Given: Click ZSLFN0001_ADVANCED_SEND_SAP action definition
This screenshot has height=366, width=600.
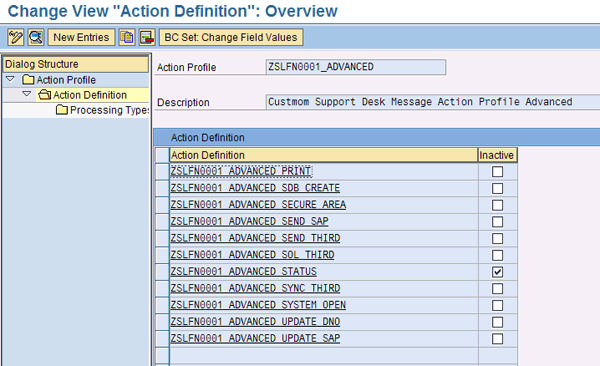Looking at the screenshot, I should pos(249,221).
